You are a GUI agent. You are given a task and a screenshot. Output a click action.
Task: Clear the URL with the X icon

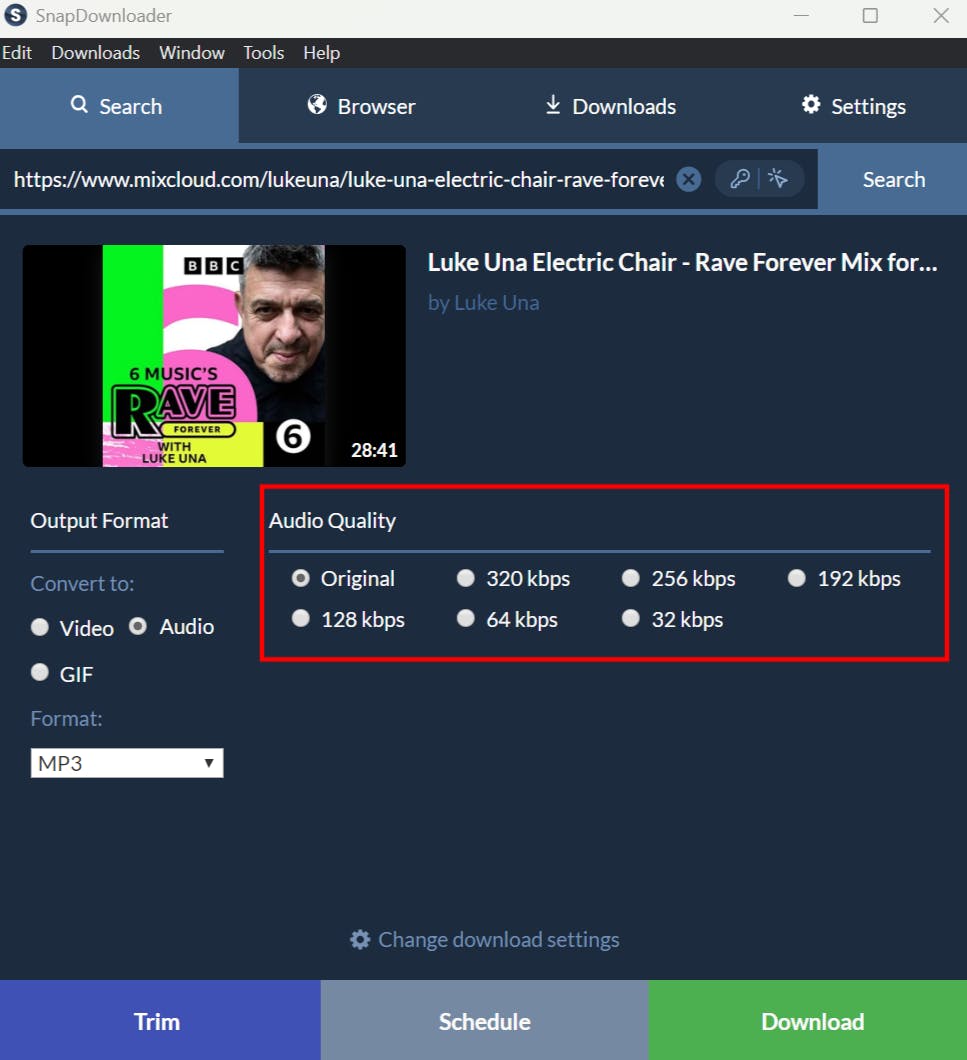point(688,179)
